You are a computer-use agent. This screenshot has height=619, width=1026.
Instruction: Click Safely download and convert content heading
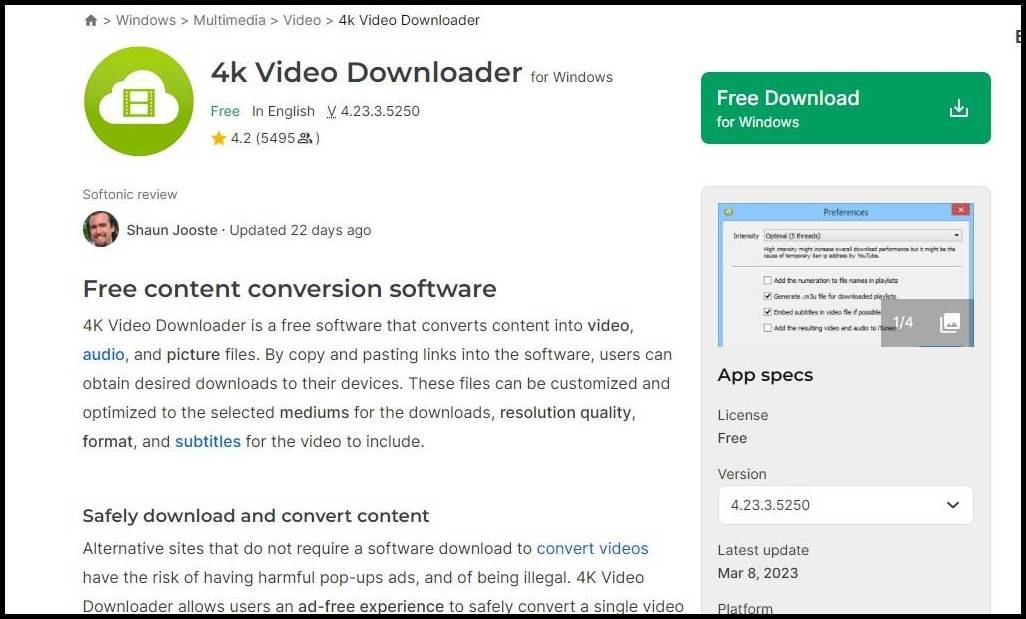pyautogui.click(x=256, y=516)
